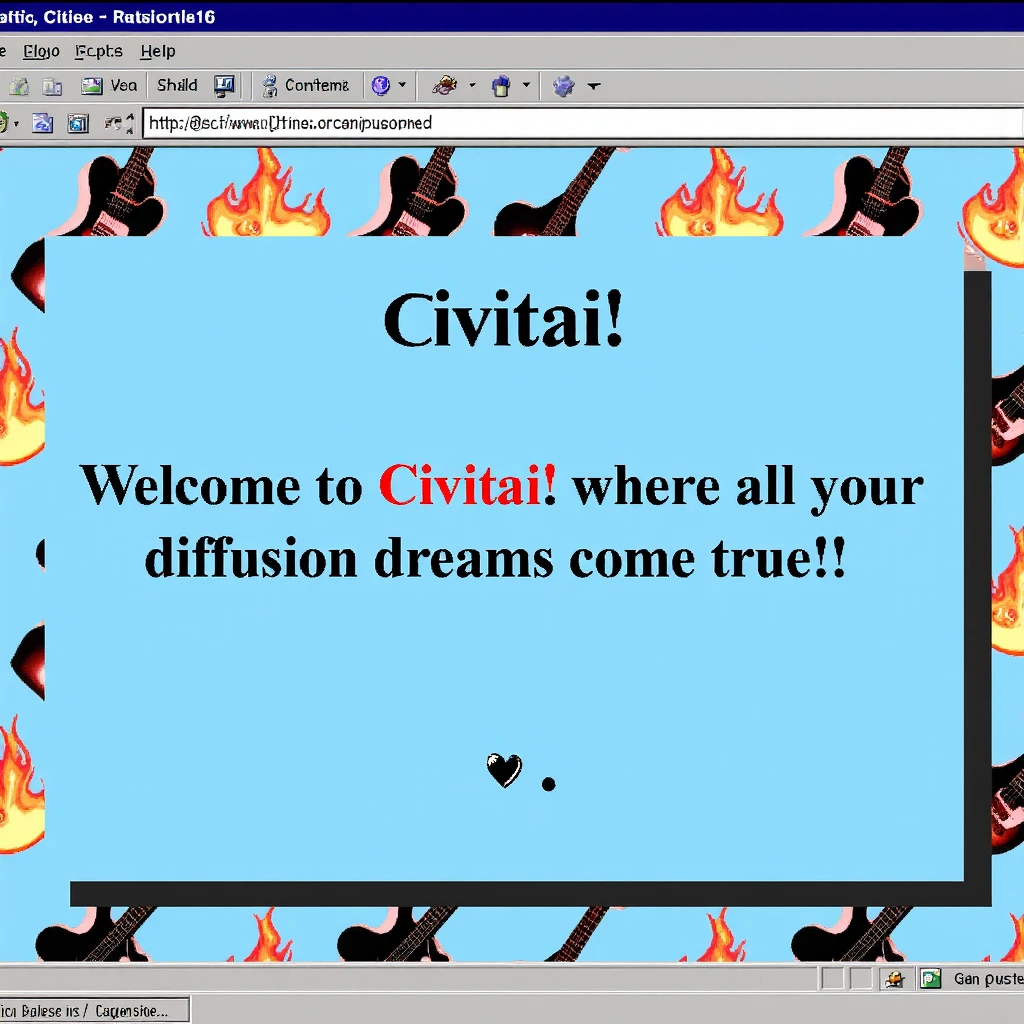The width and height of the screenshot is (1024, 1024).
Task: Click the blue clipboard toolbar icon
Action: (x=501, y=86)
